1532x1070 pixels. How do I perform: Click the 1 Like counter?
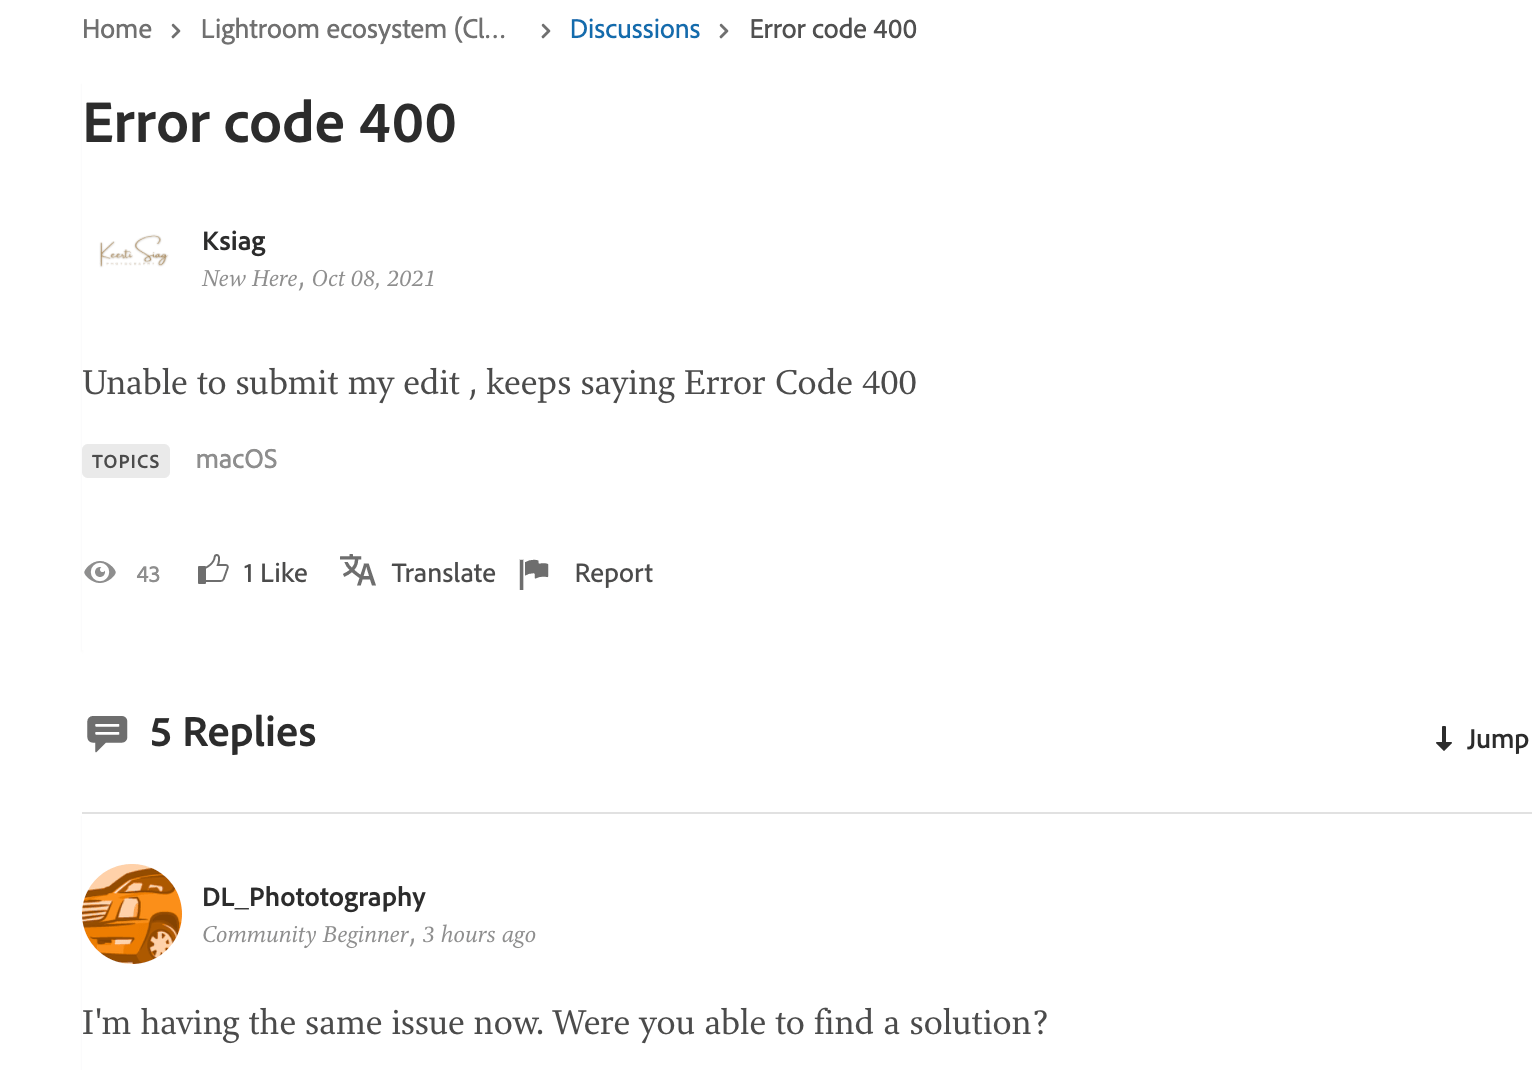(x=274, y=572)
